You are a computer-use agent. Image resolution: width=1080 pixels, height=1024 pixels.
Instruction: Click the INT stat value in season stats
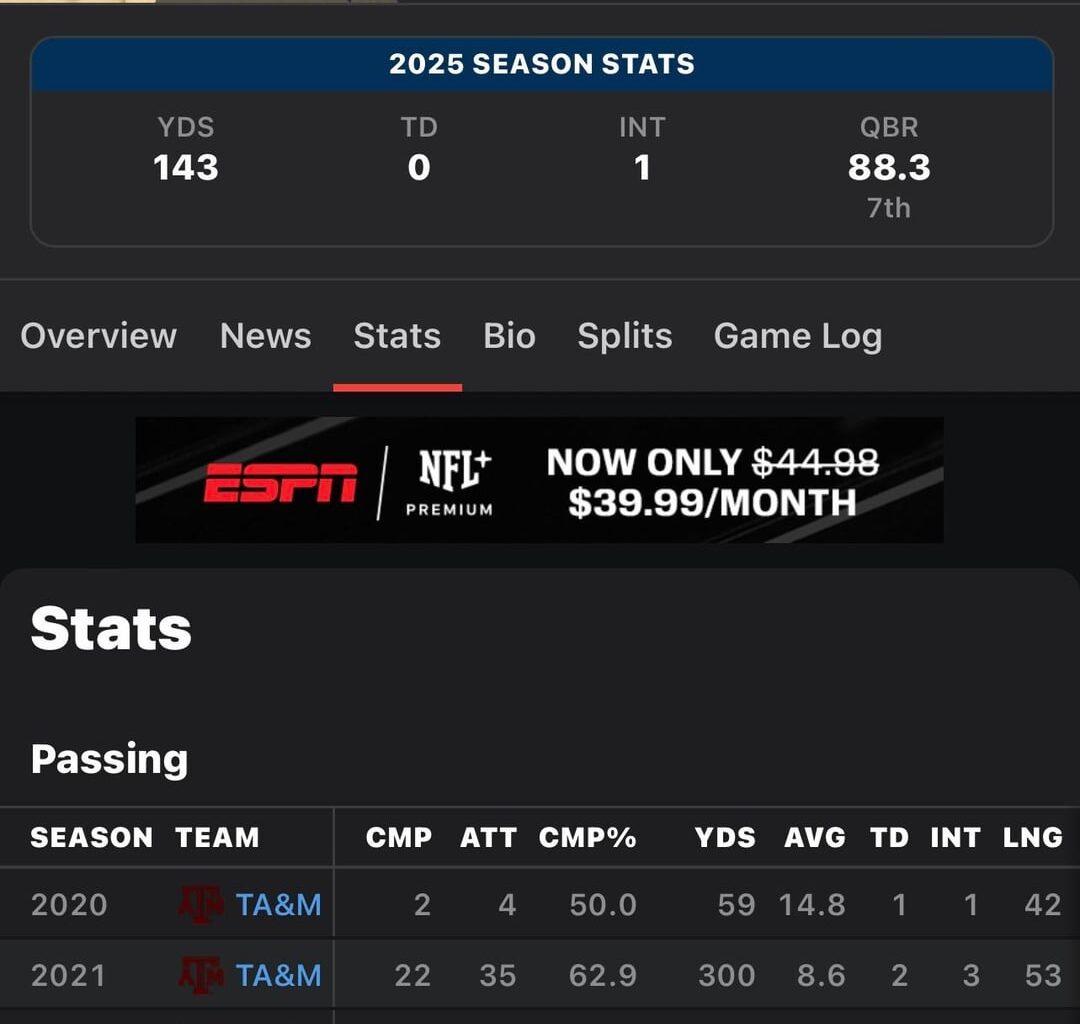click(x=642, y=167)
